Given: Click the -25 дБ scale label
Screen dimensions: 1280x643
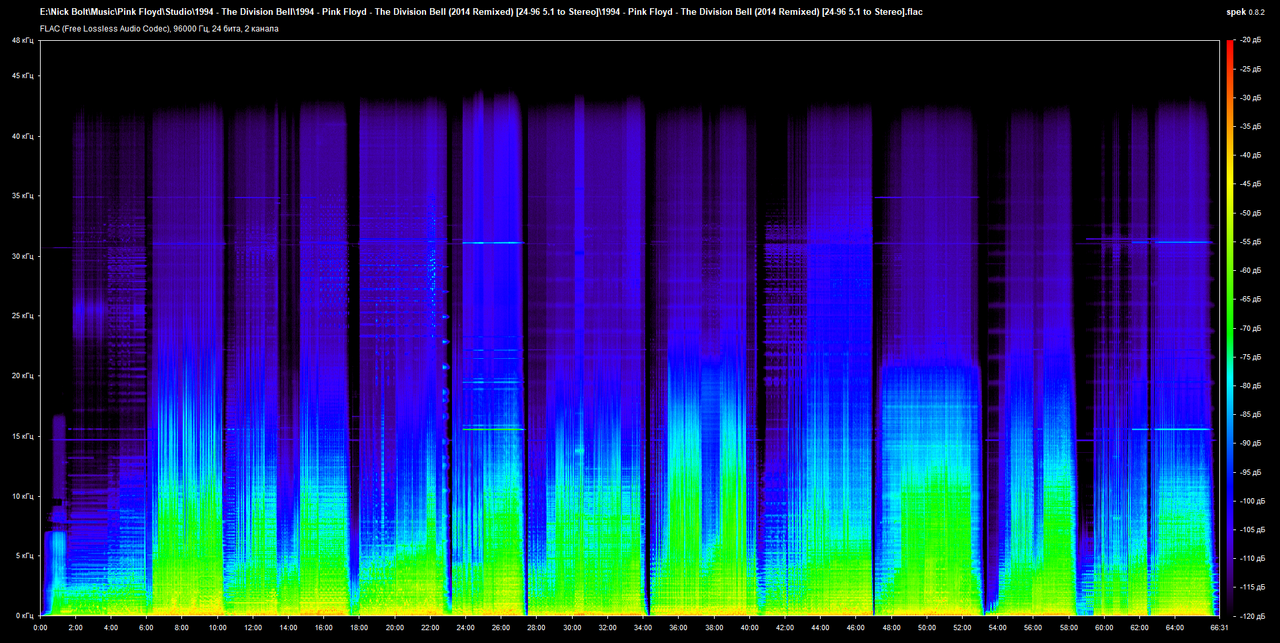Looking at the screenshot, I should point(1249,69).
